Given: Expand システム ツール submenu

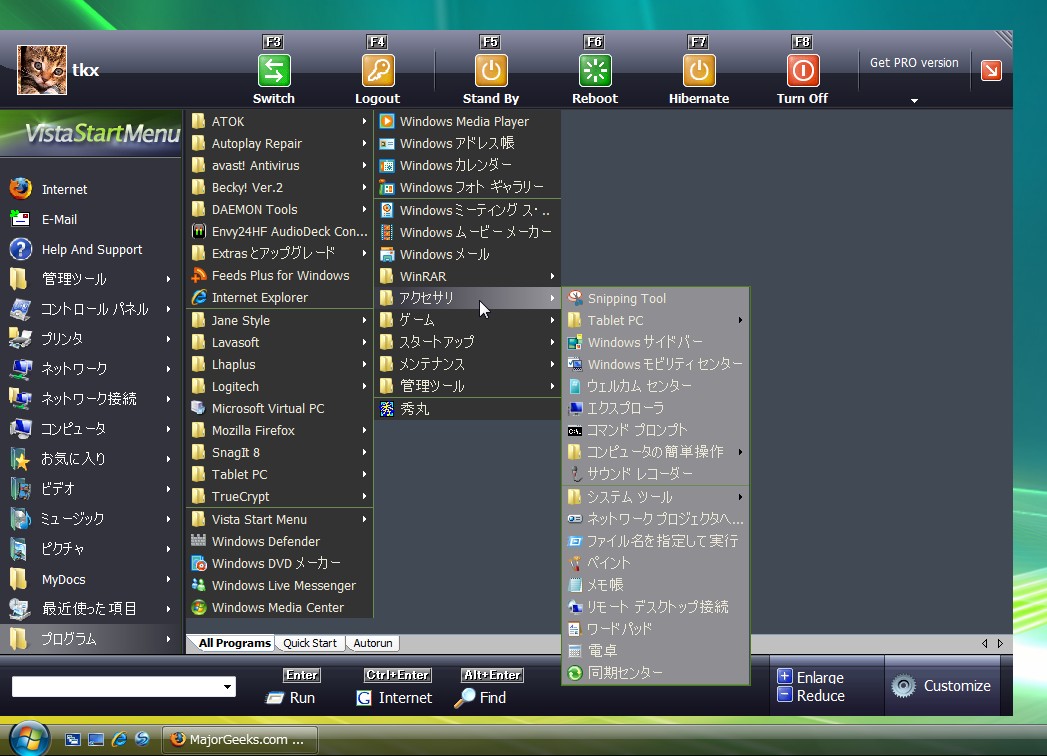Looking at the screenshot, I should tap(656, 497).
